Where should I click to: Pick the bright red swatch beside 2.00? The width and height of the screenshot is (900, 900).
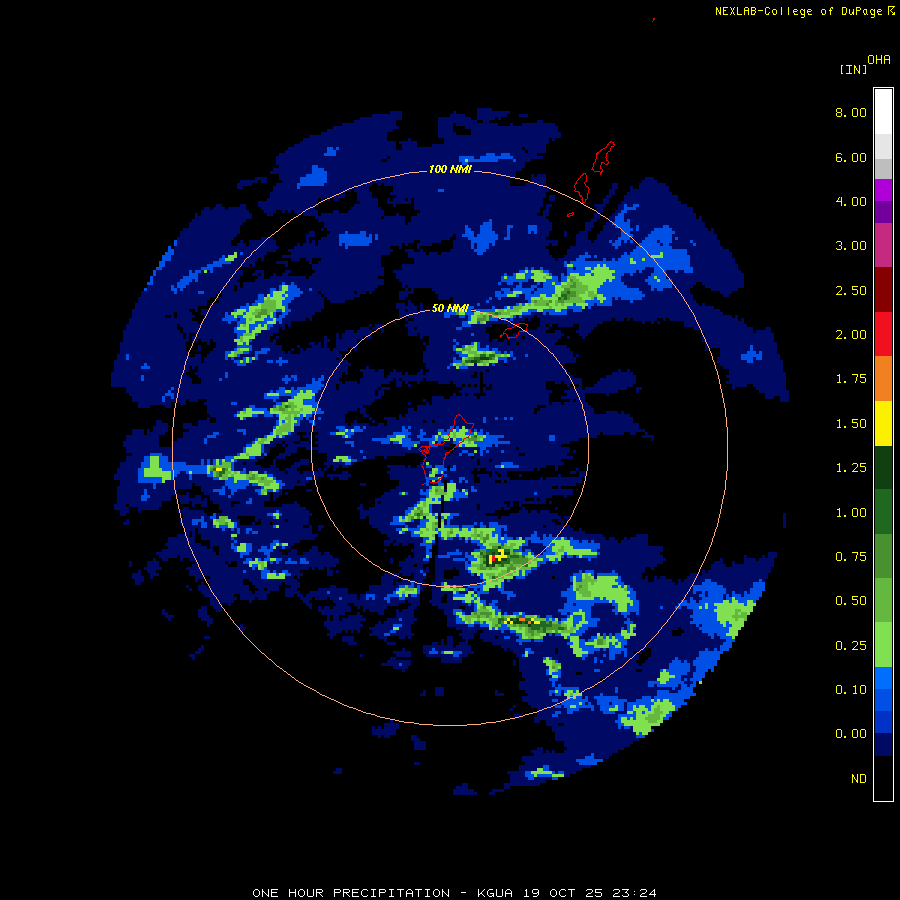click(883, 334)
